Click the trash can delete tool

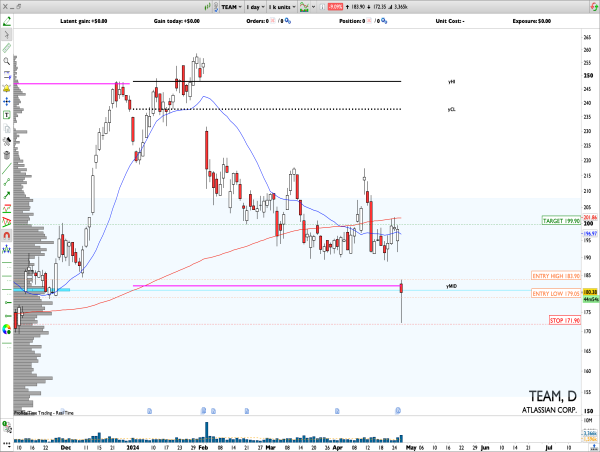(x=7, y=155)
